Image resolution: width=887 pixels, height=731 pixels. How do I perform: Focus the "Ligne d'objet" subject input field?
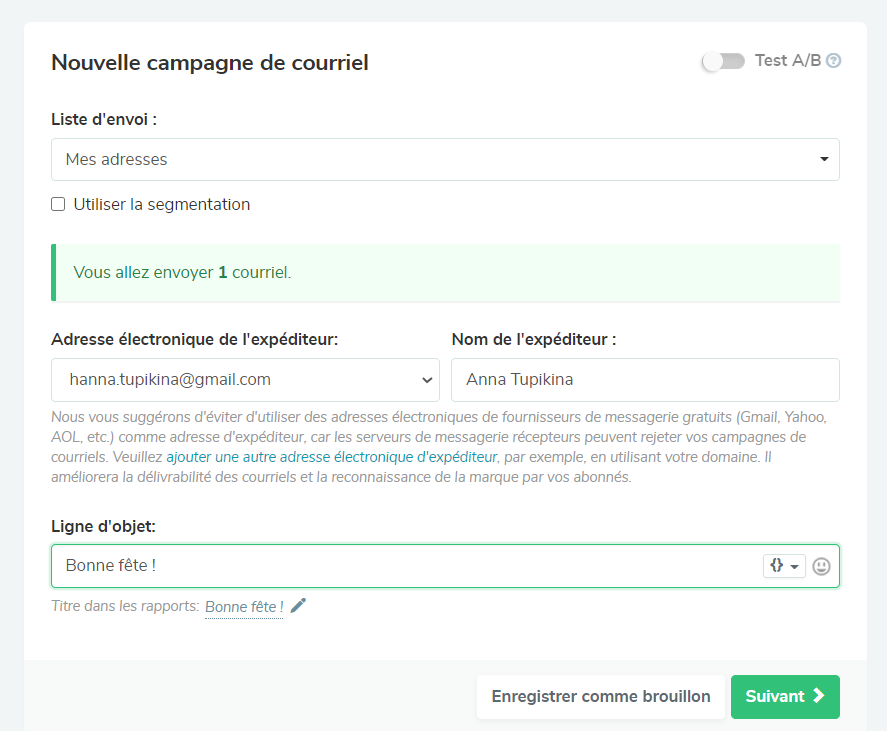coord(400,566)
